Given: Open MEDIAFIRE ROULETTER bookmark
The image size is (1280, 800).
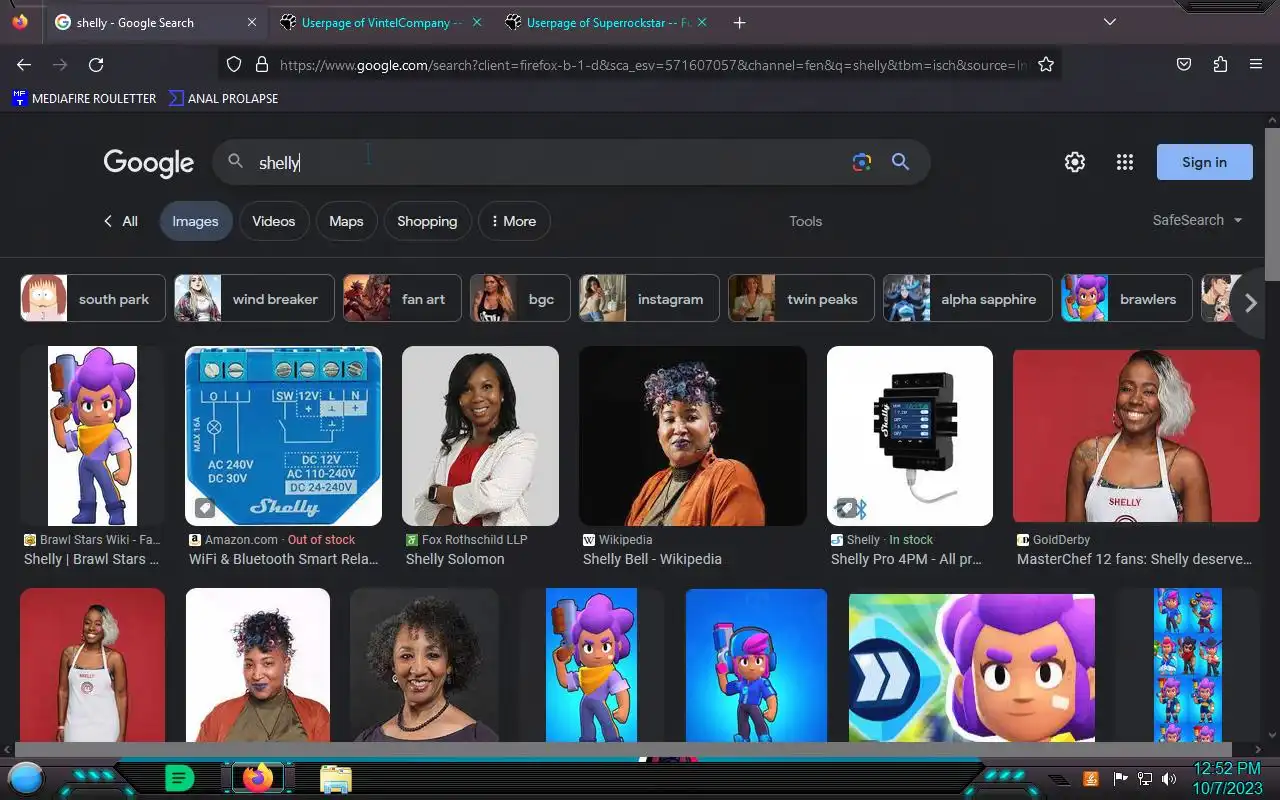Looking at the screenshot, I should point(84,98).
